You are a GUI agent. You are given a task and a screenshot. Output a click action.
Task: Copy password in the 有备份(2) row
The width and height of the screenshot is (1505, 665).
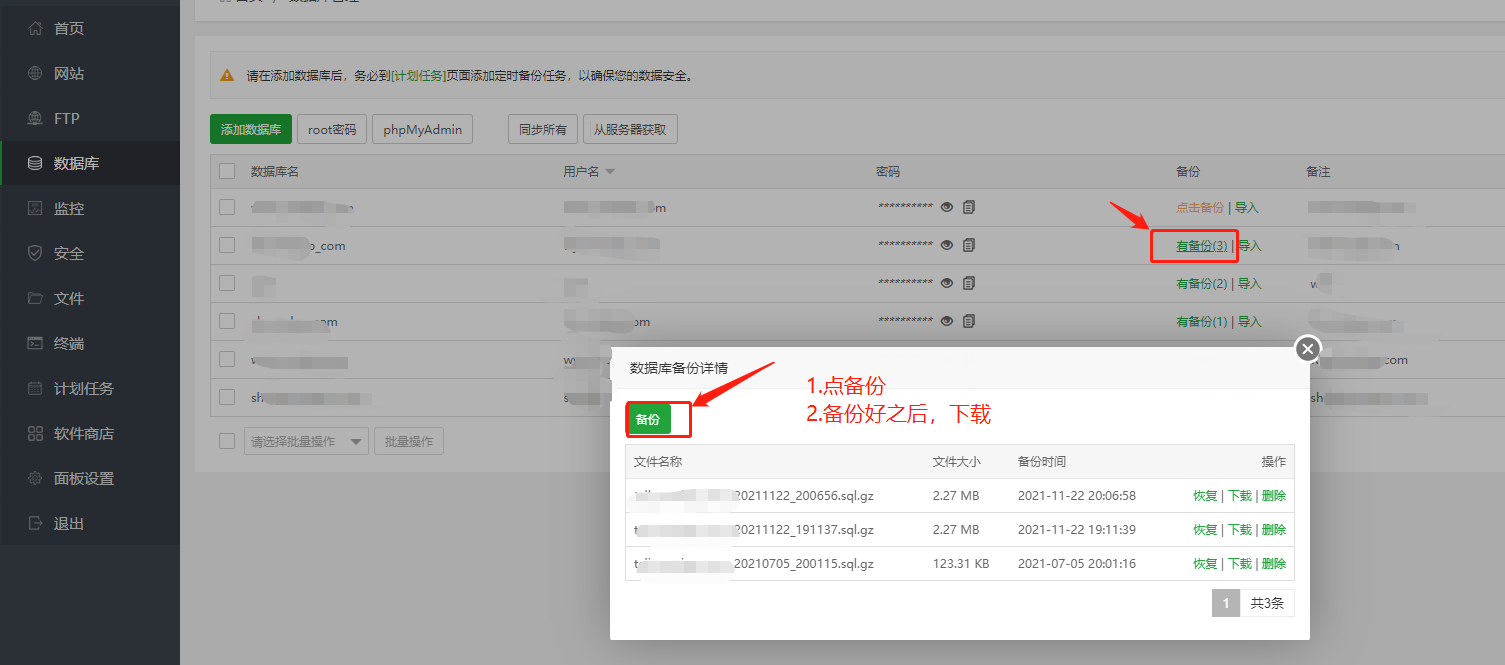(969, 283)
